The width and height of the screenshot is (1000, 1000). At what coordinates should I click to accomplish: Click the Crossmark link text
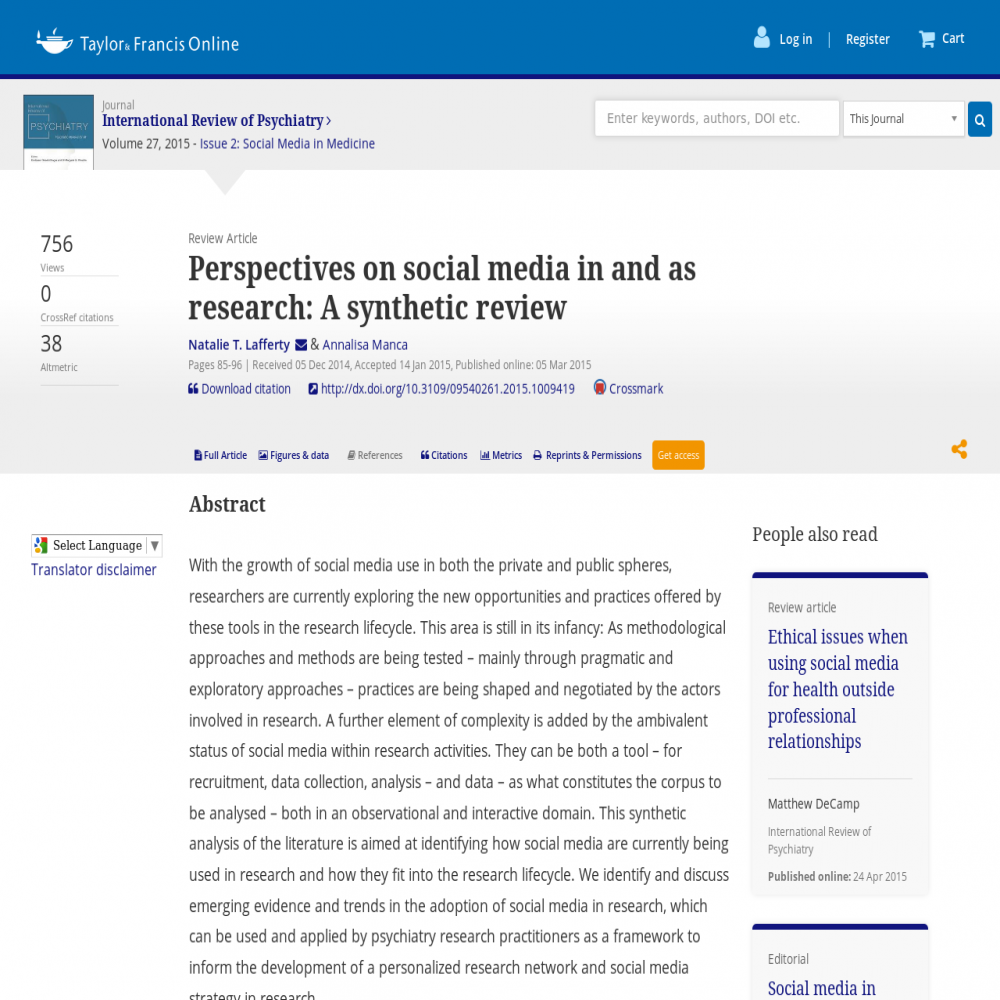tap(636, 389)
